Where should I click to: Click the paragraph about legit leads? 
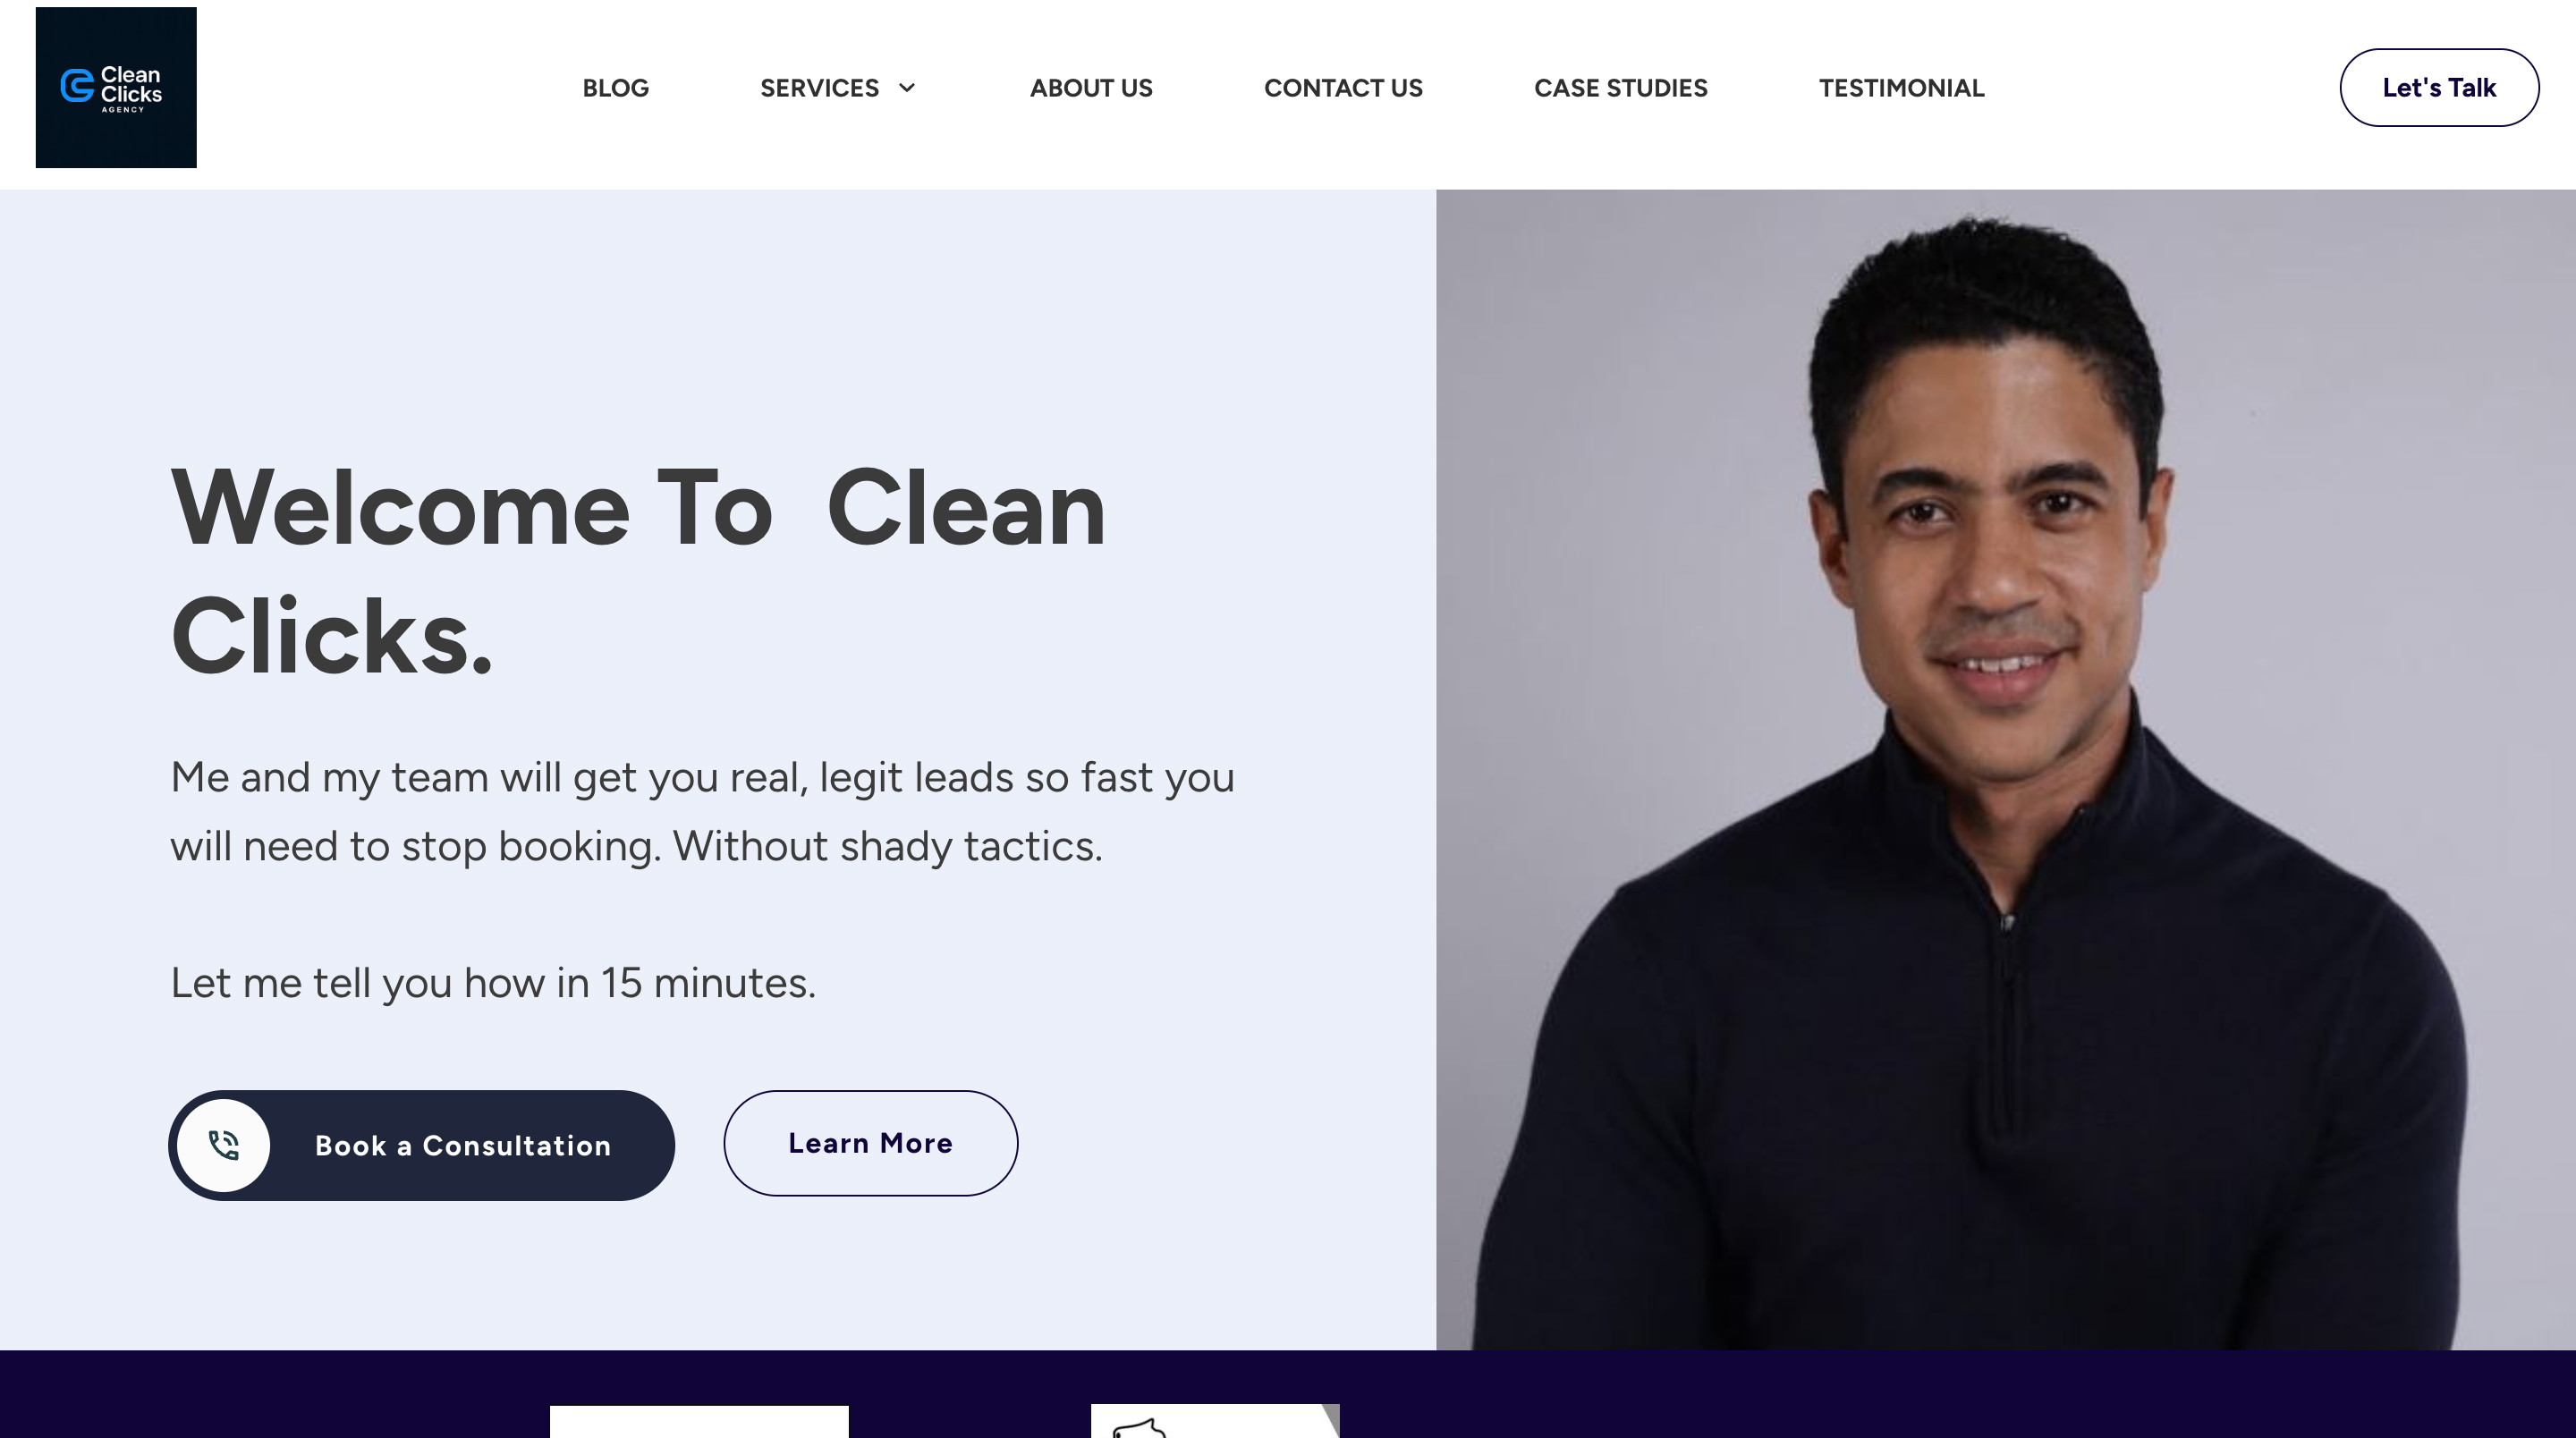coord(702,811)
